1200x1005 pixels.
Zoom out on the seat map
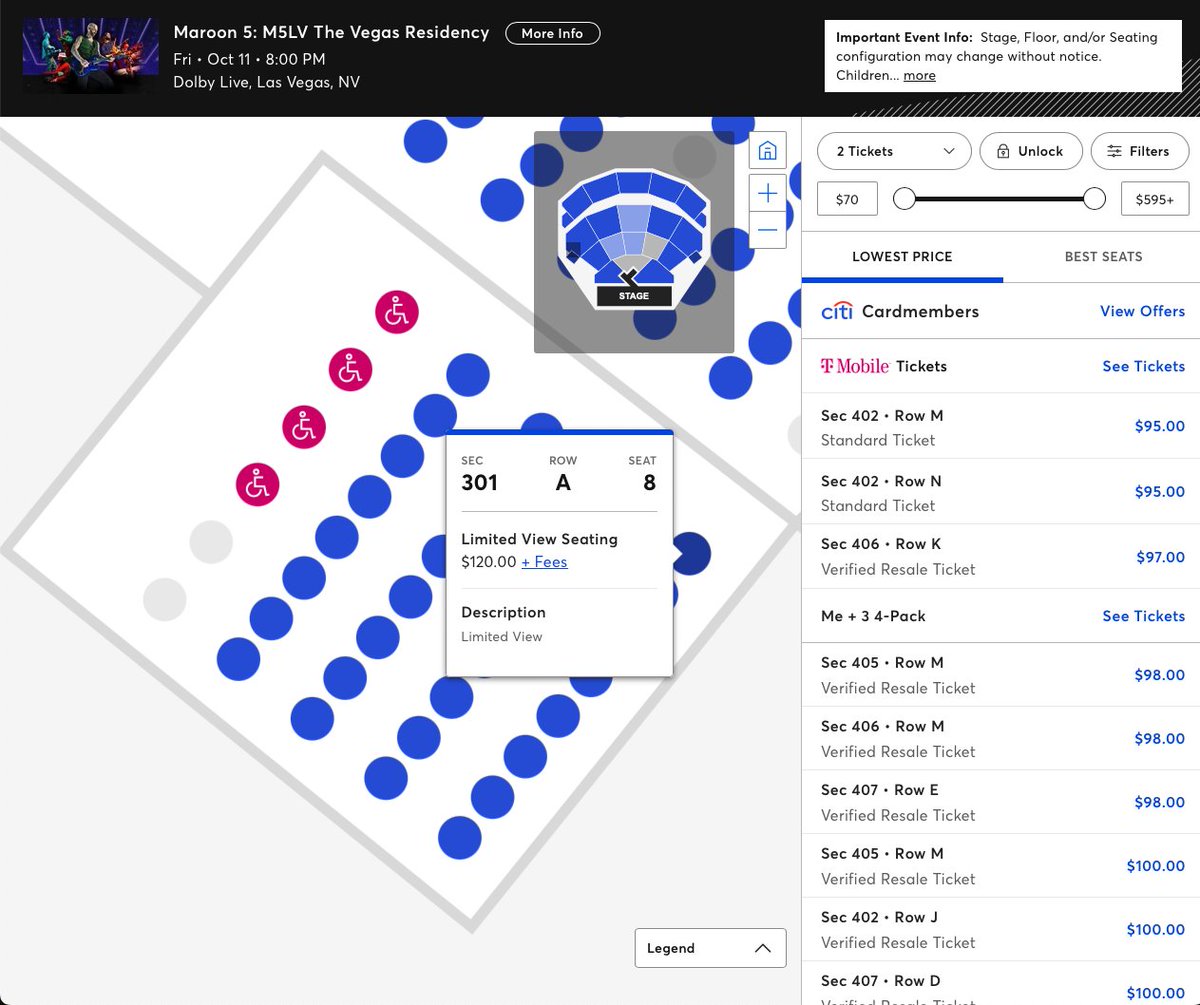click(x=768, y=231)
